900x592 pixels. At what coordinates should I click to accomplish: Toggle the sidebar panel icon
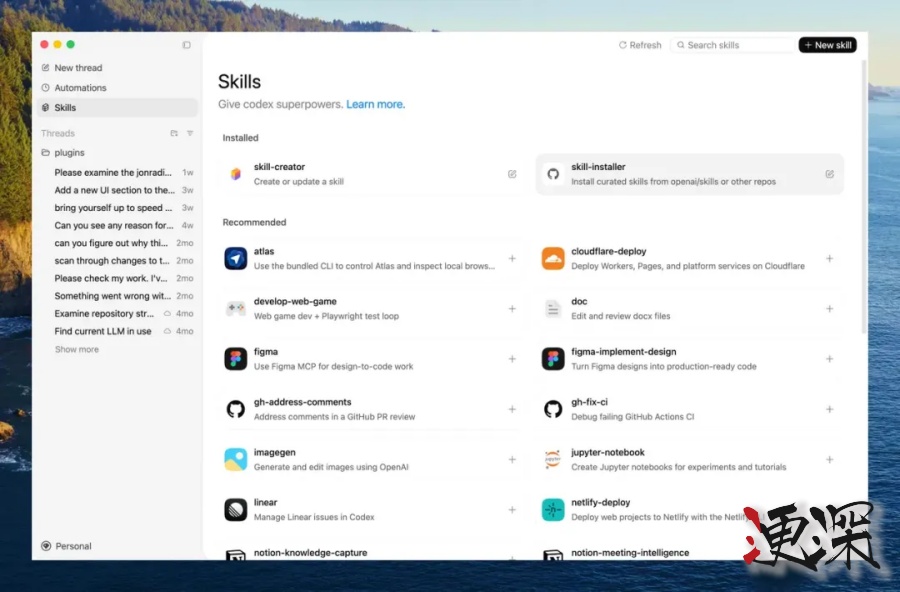[x=186, y=45]
